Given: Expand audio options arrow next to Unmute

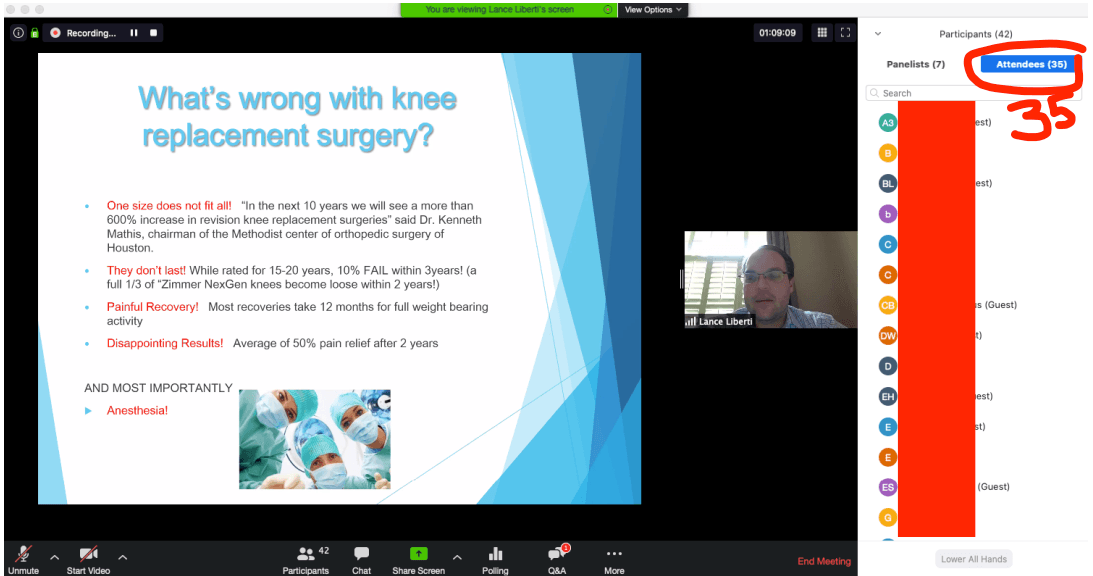Looking at the screenshot, I should coord(54,557).
